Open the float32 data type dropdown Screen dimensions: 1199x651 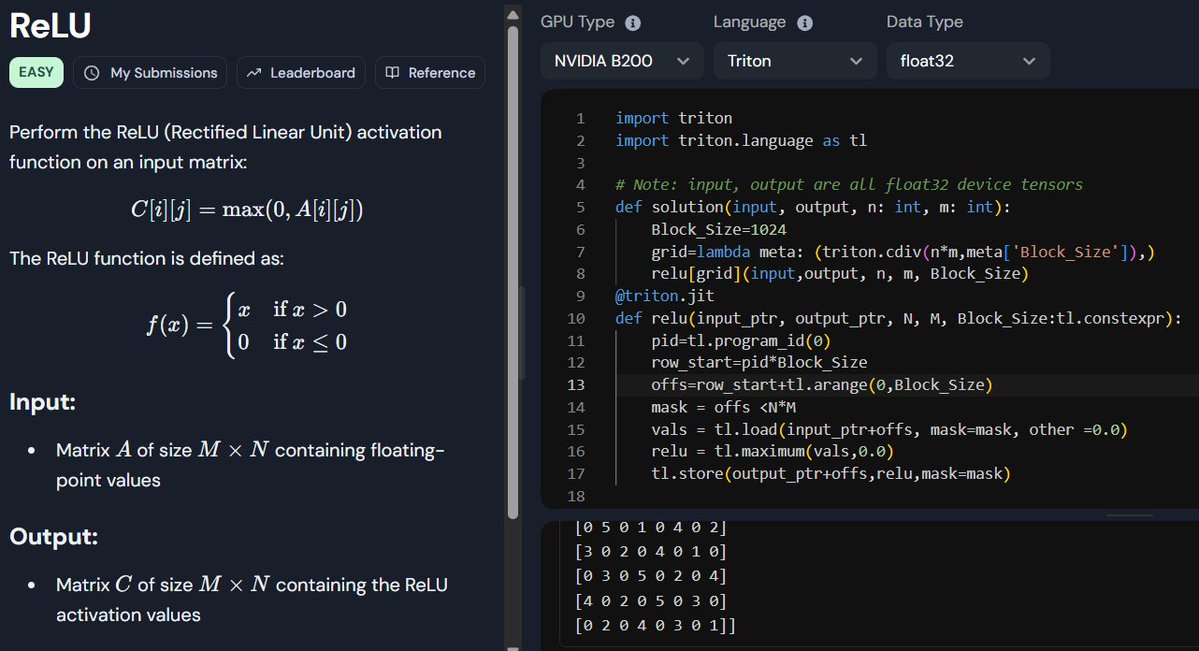(x=966, y=60)
